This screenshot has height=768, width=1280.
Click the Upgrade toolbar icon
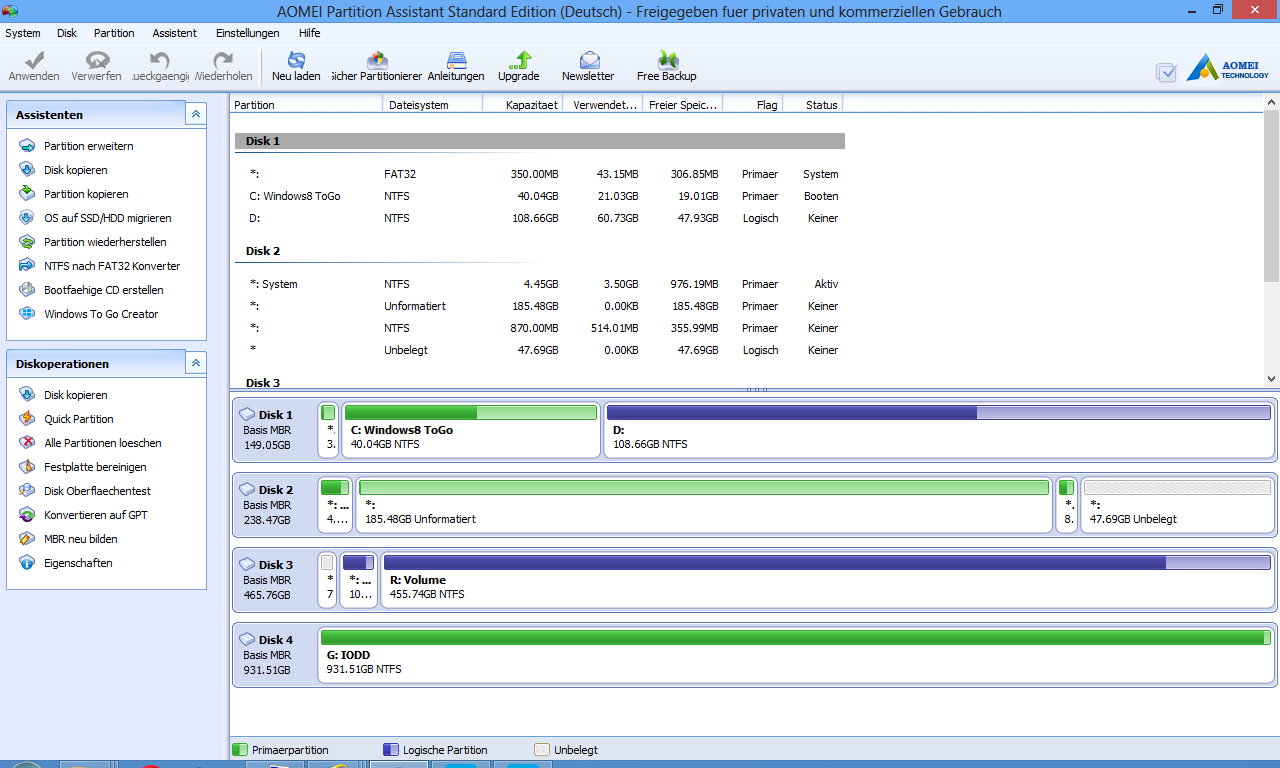[519, 67]
